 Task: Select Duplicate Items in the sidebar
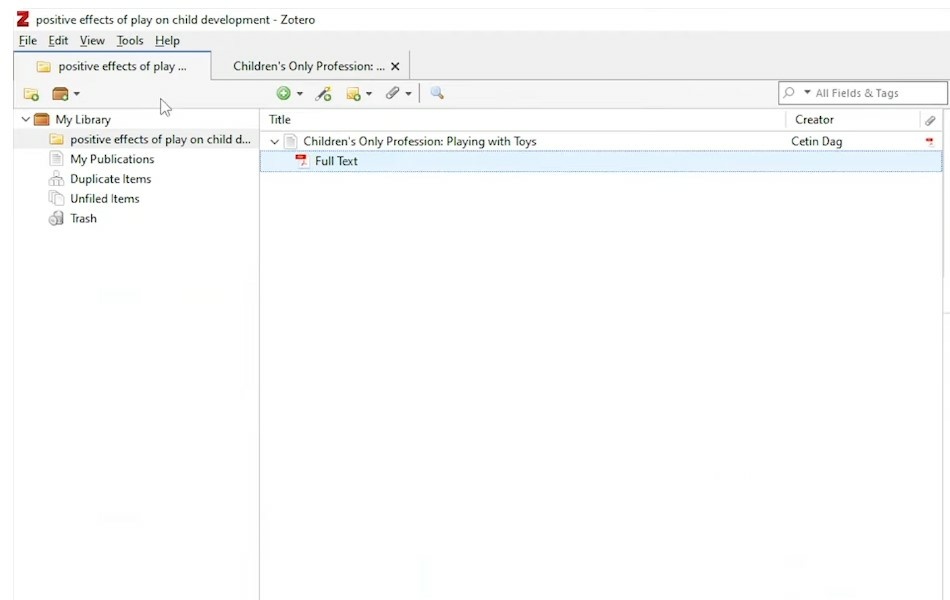click(110, 179)
